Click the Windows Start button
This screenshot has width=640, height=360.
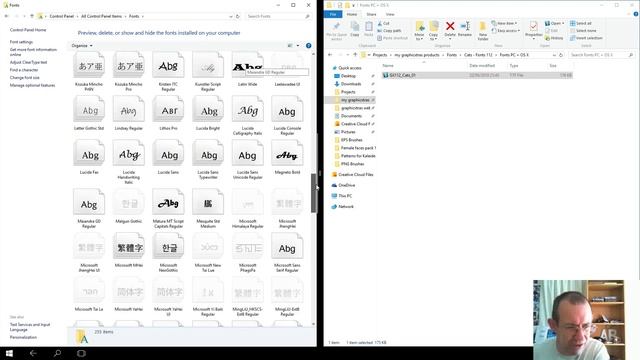click(9, 353)
